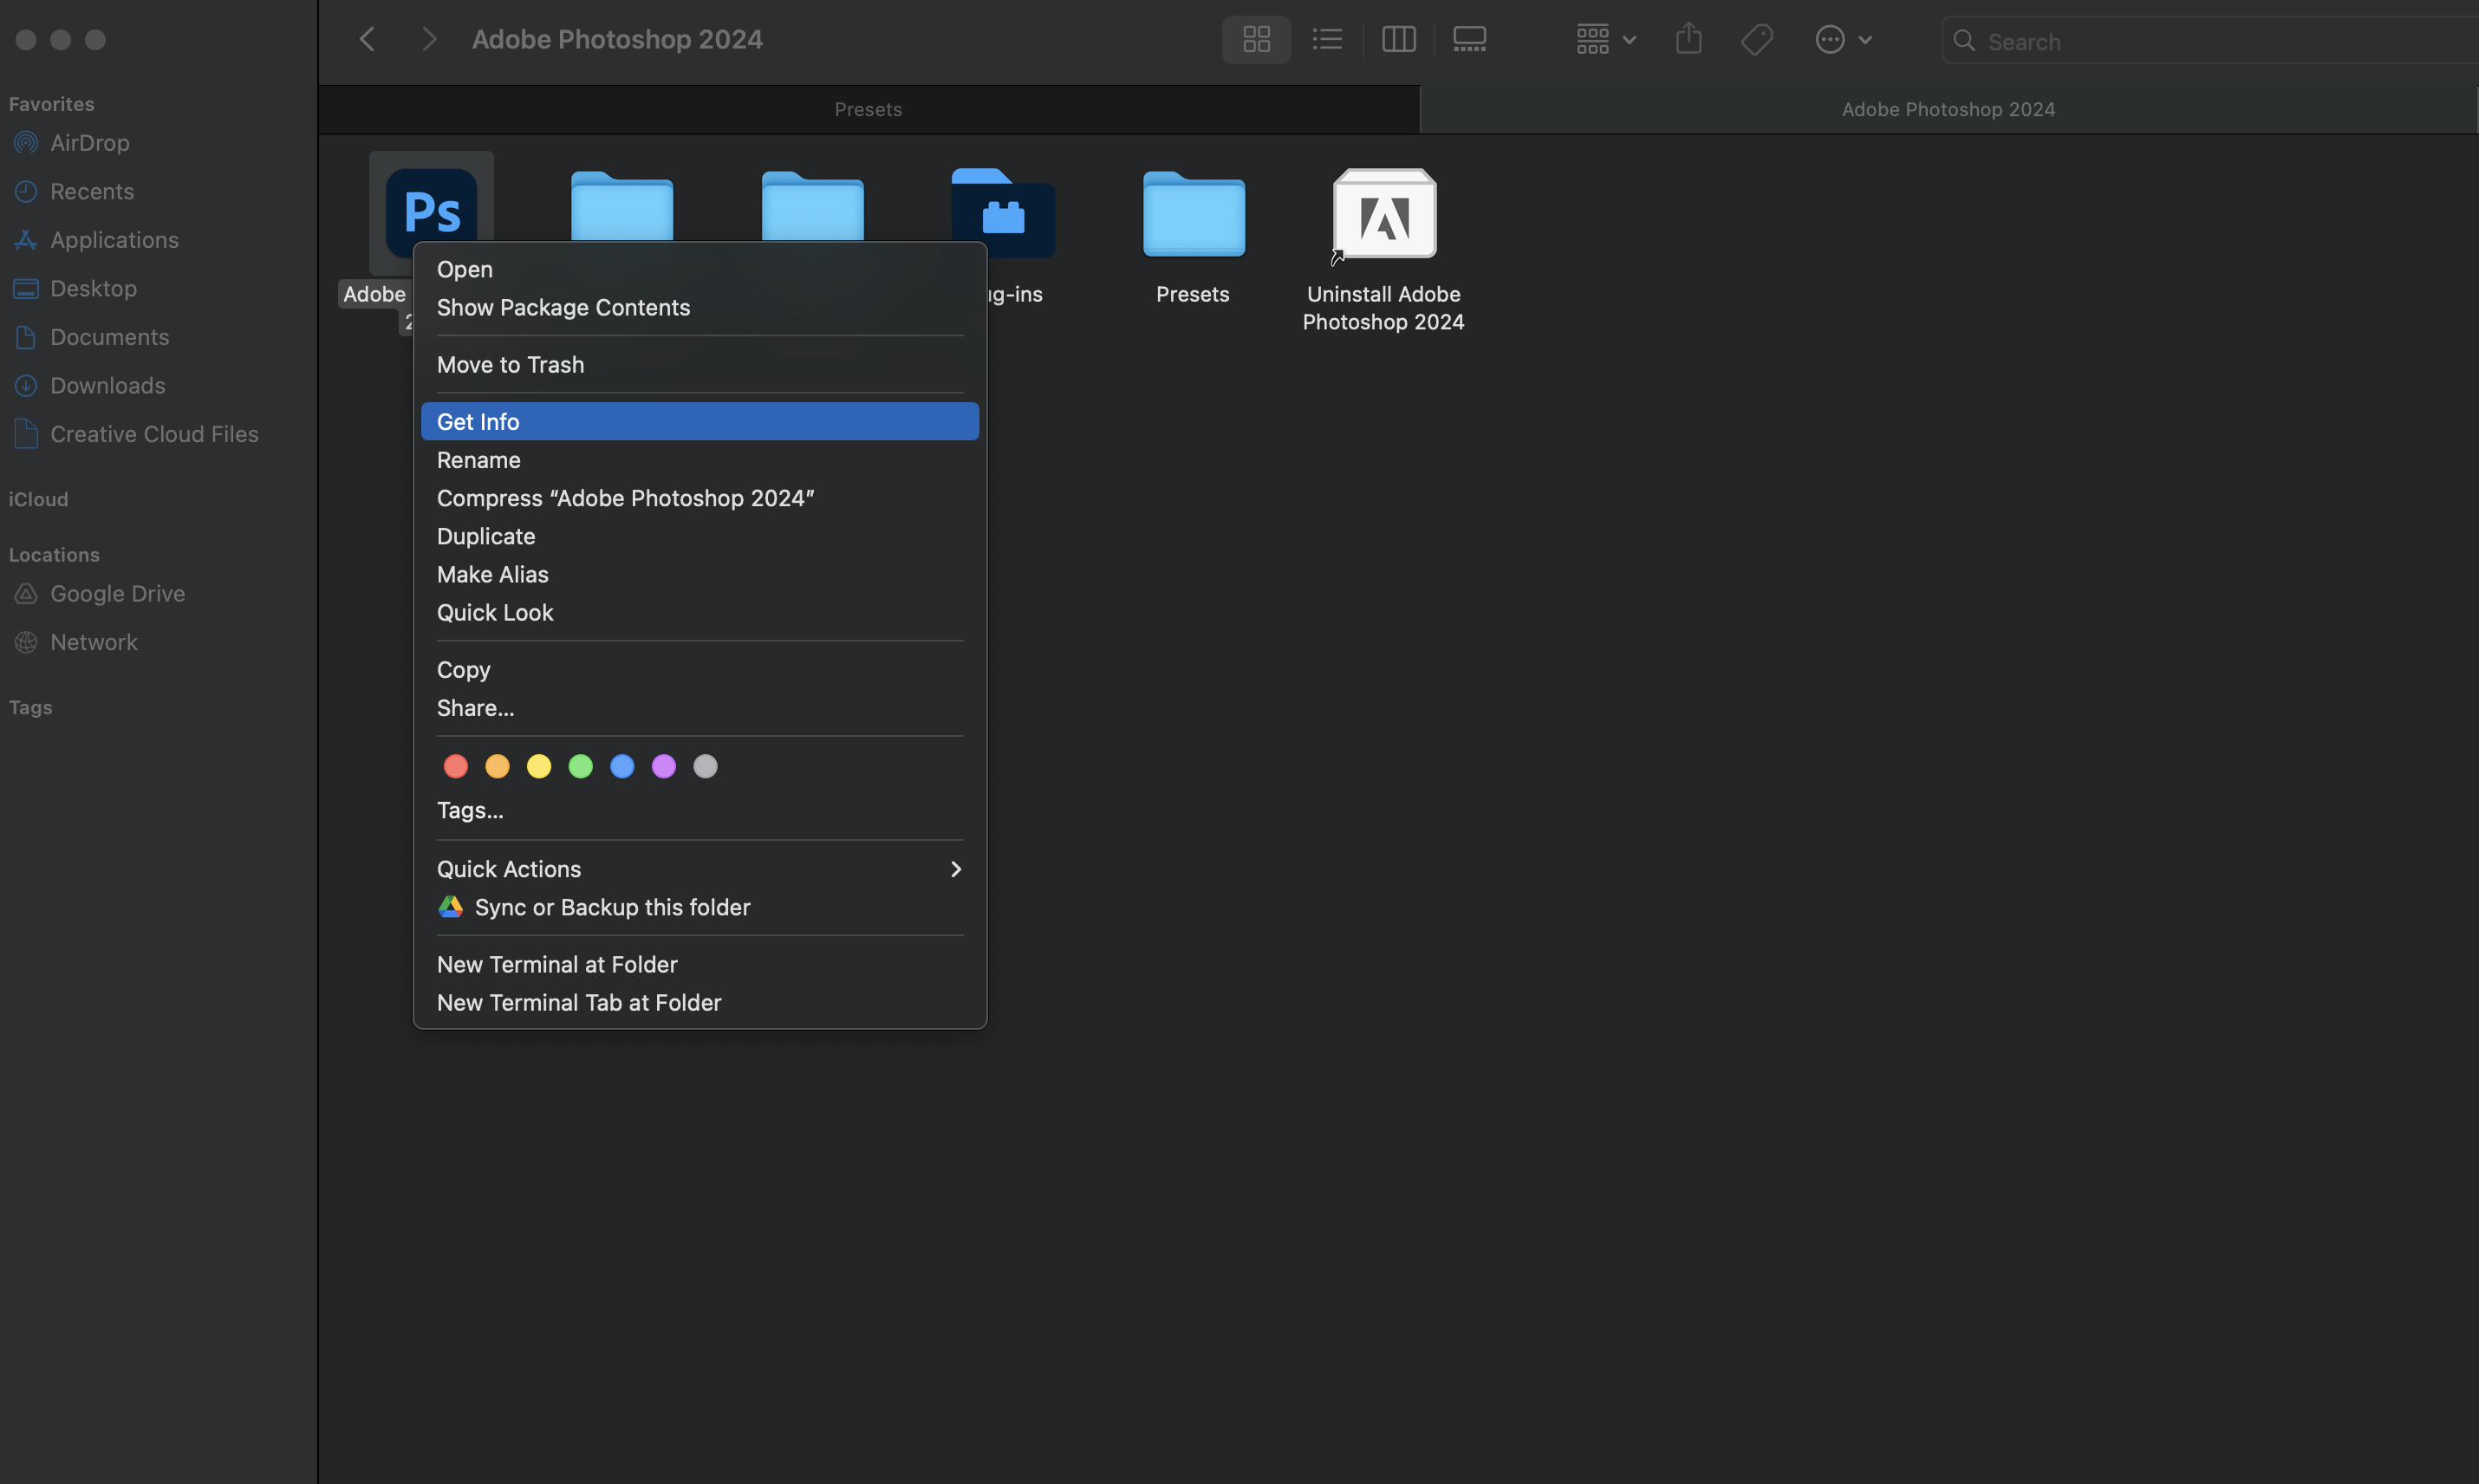Viewport: 2479px width, 1484px height.
Task: Expand the Quick Actions submenu
Action: click(x=509, y=868)
